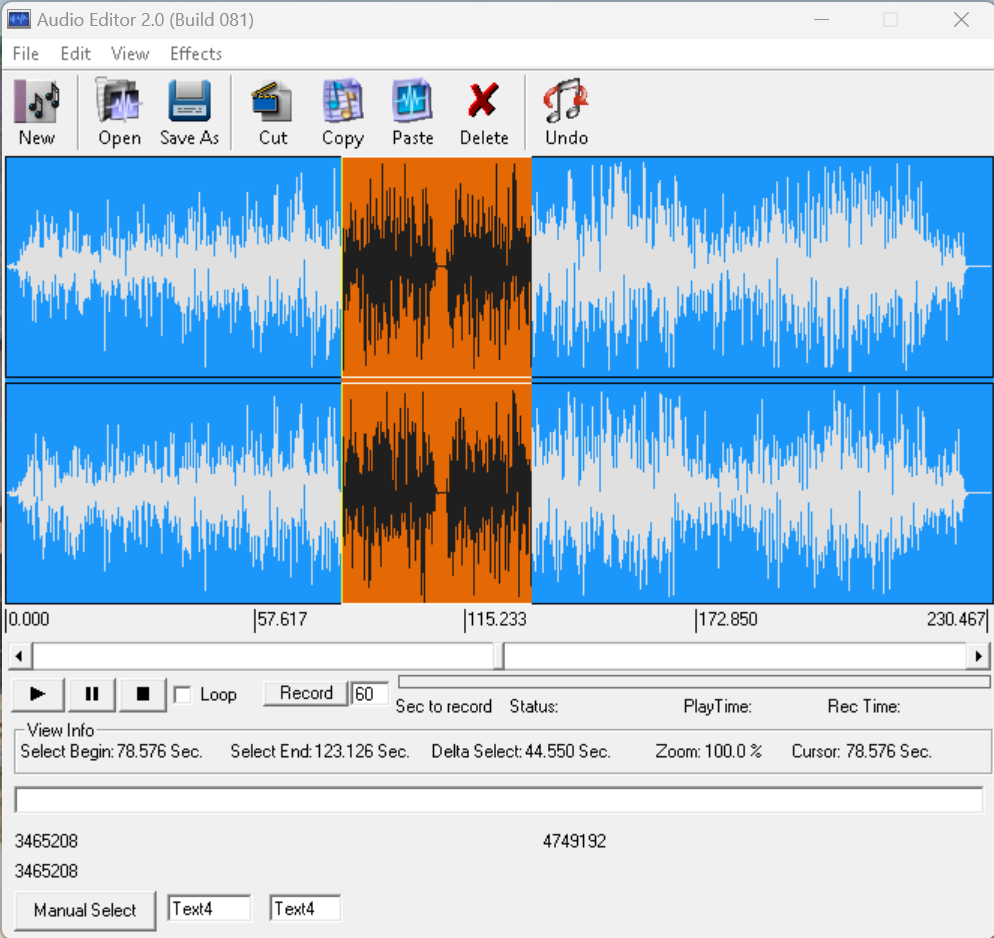994x938 pixels.
Task: Click the Audio Editor title bar app icon
Action: coord(18,20)
